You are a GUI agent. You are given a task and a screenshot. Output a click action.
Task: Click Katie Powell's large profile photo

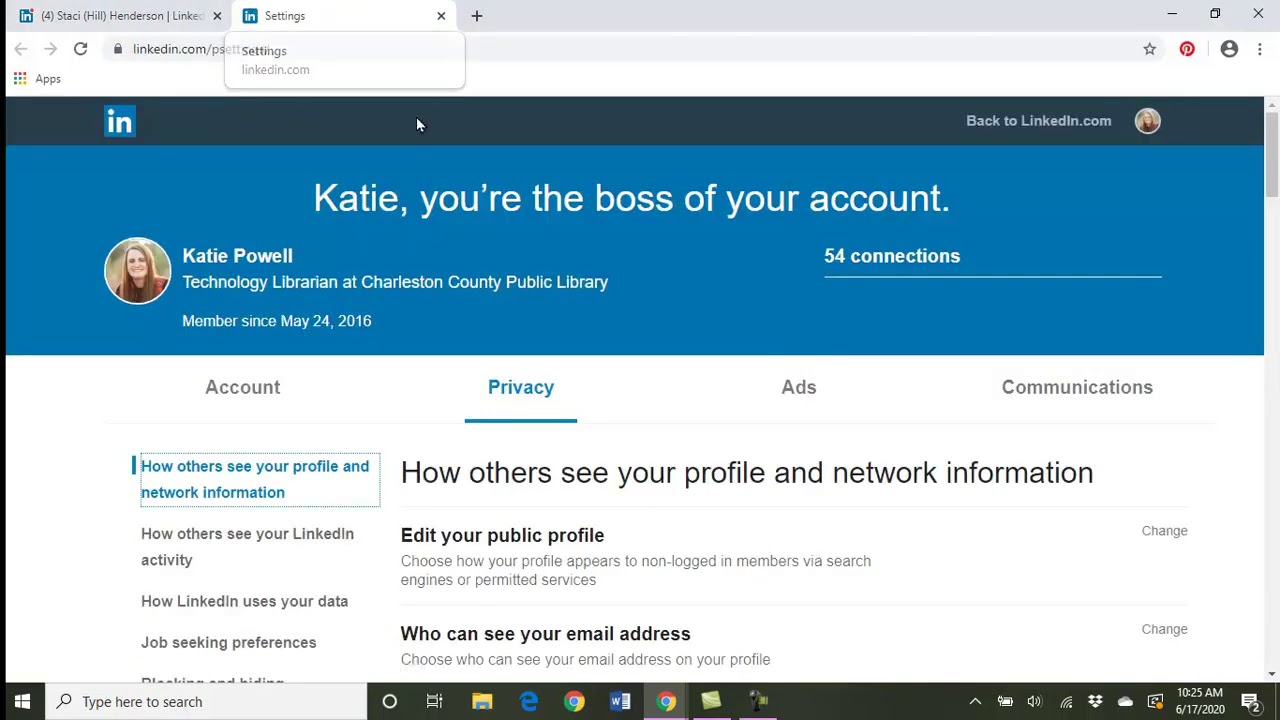[x=138, y=270]
